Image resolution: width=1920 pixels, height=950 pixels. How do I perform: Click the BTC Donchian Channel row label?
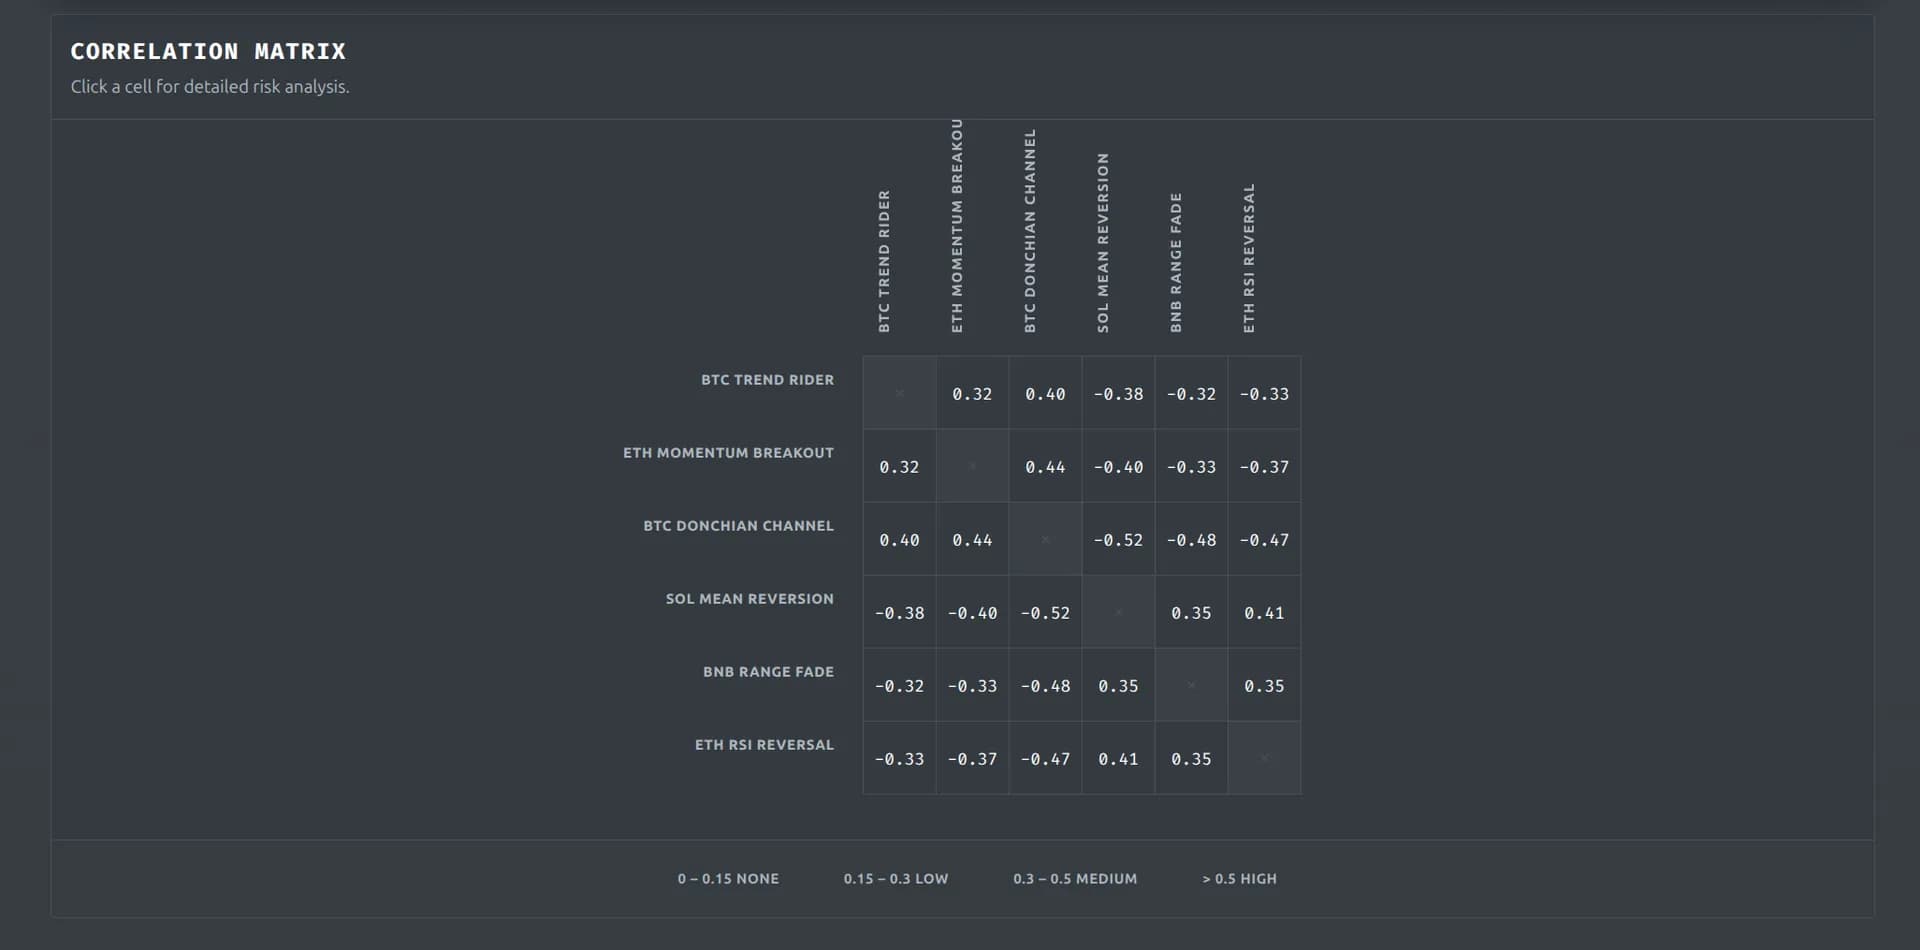click(738, 526)
